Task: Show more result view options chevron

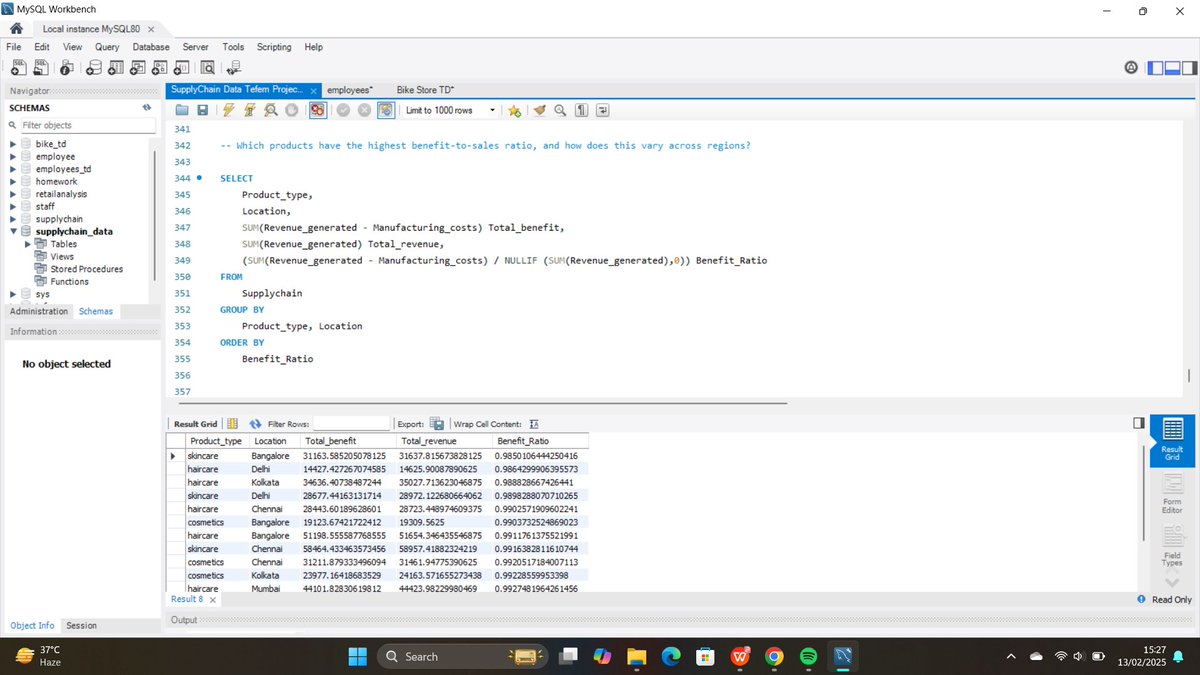Action: (x=1173, y=582)
